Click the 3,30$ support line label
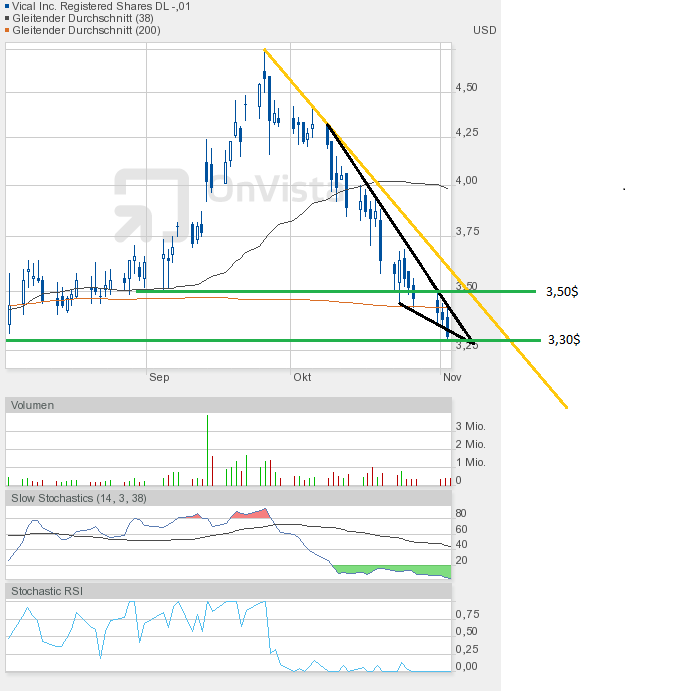 coord(563,340)
